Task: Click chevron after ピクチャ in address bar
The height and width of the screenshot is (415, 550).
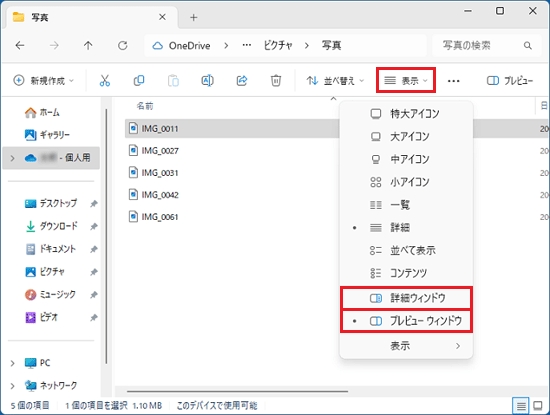Action: coord(307,46)
